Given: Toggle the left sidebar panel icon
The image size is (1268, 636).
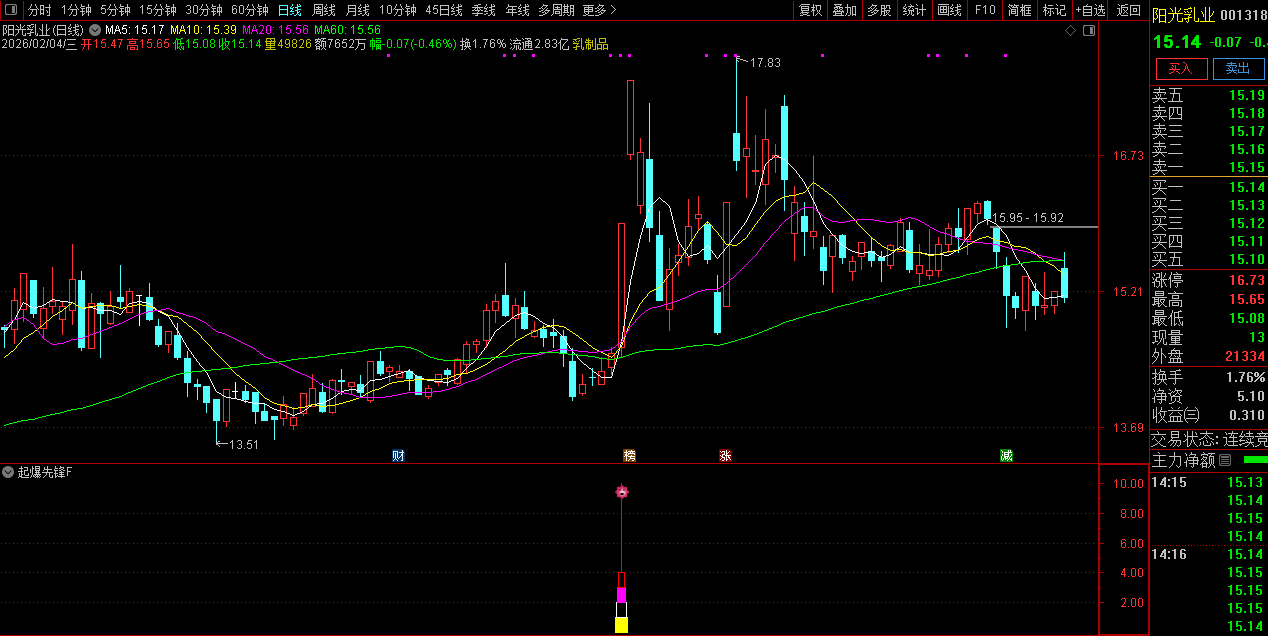Looking at the screenshot, I should pyautogui.click(x=10, y=10).
